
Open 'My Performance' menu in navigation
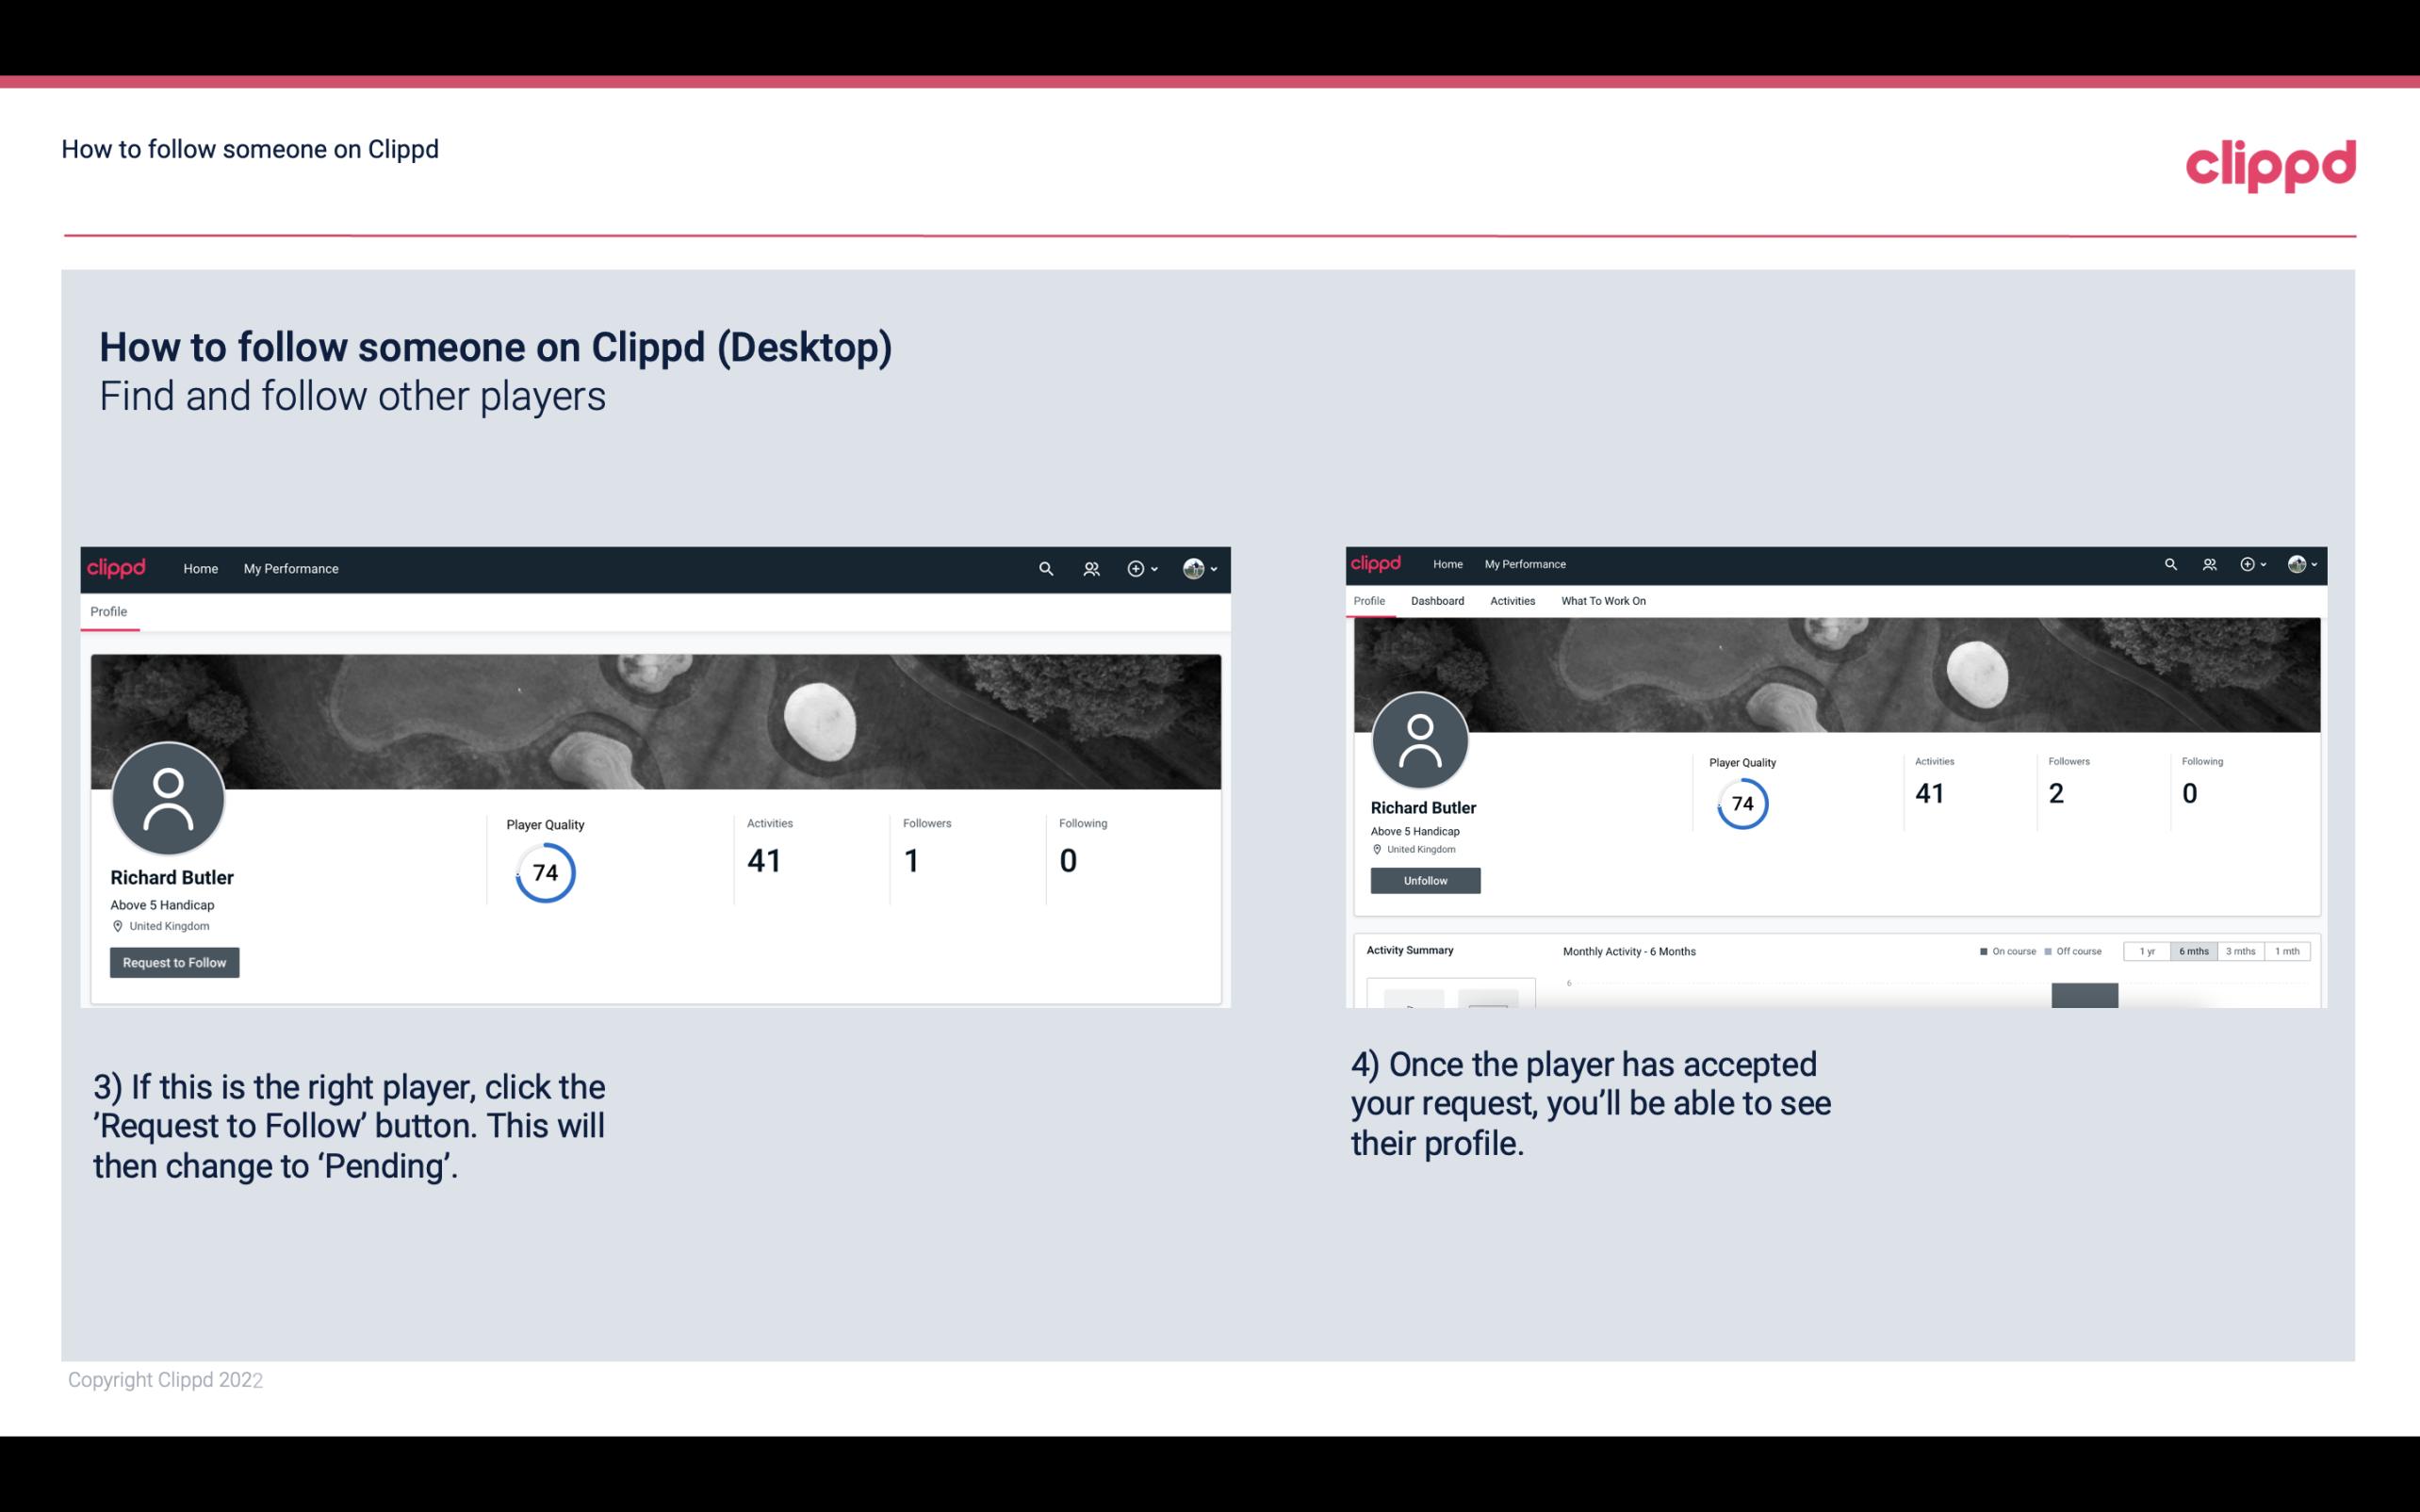[x=291, y=568]
